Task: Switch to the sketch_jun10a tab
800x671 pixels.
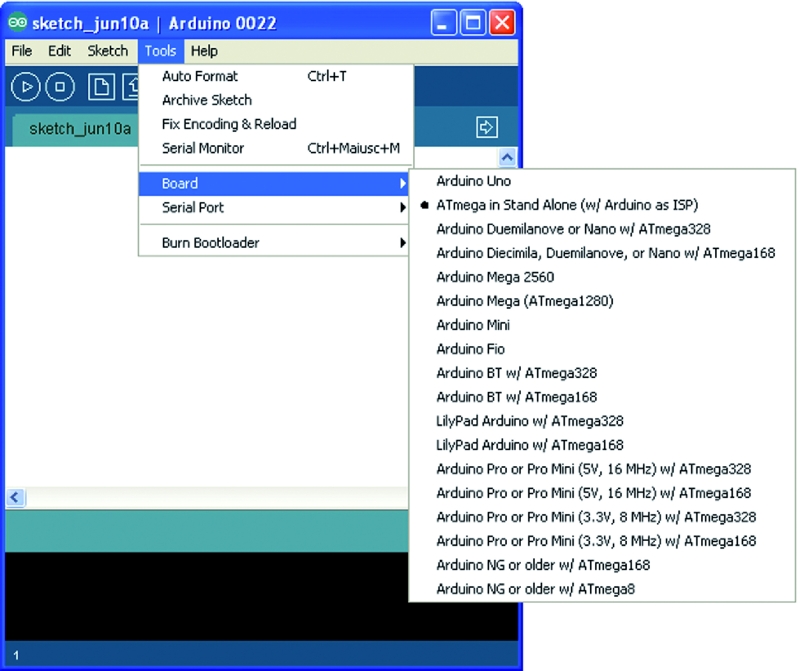Action: (80, 129)
